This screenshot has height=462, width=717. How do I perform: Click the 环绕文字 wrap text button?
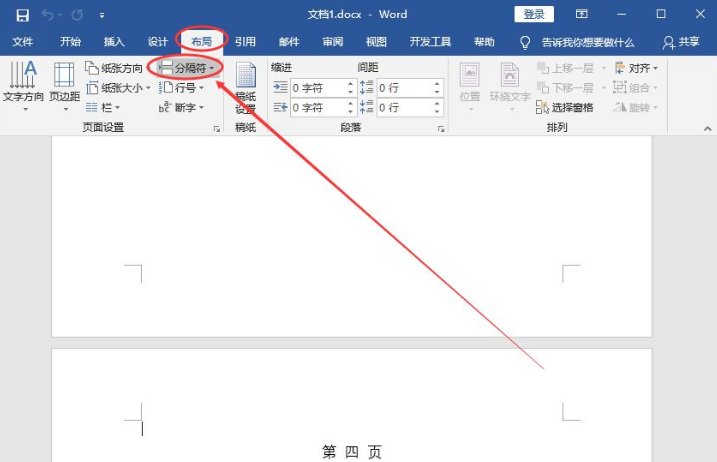(510, 86)
